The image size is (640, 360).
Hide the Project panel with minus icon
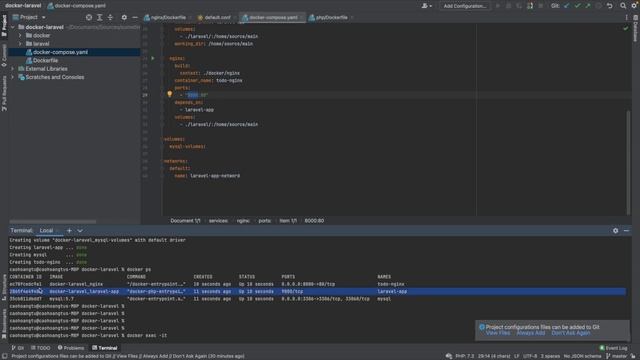point(135,18)
